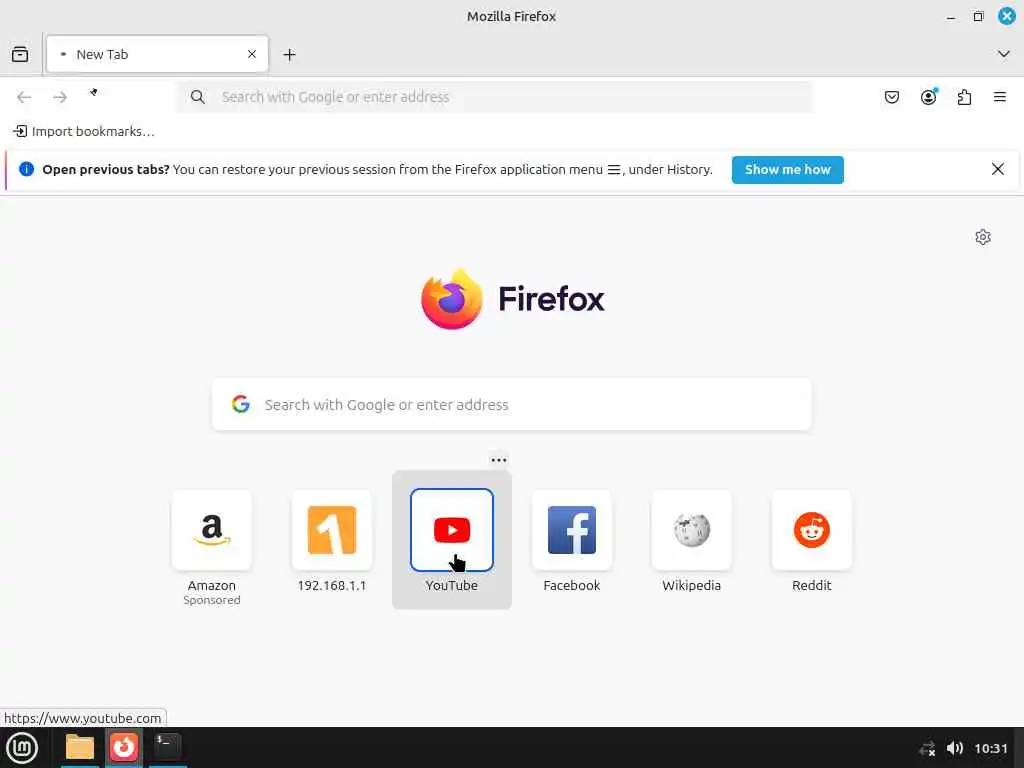Open the Wikipedia shortcut tile

coord(692,530)
